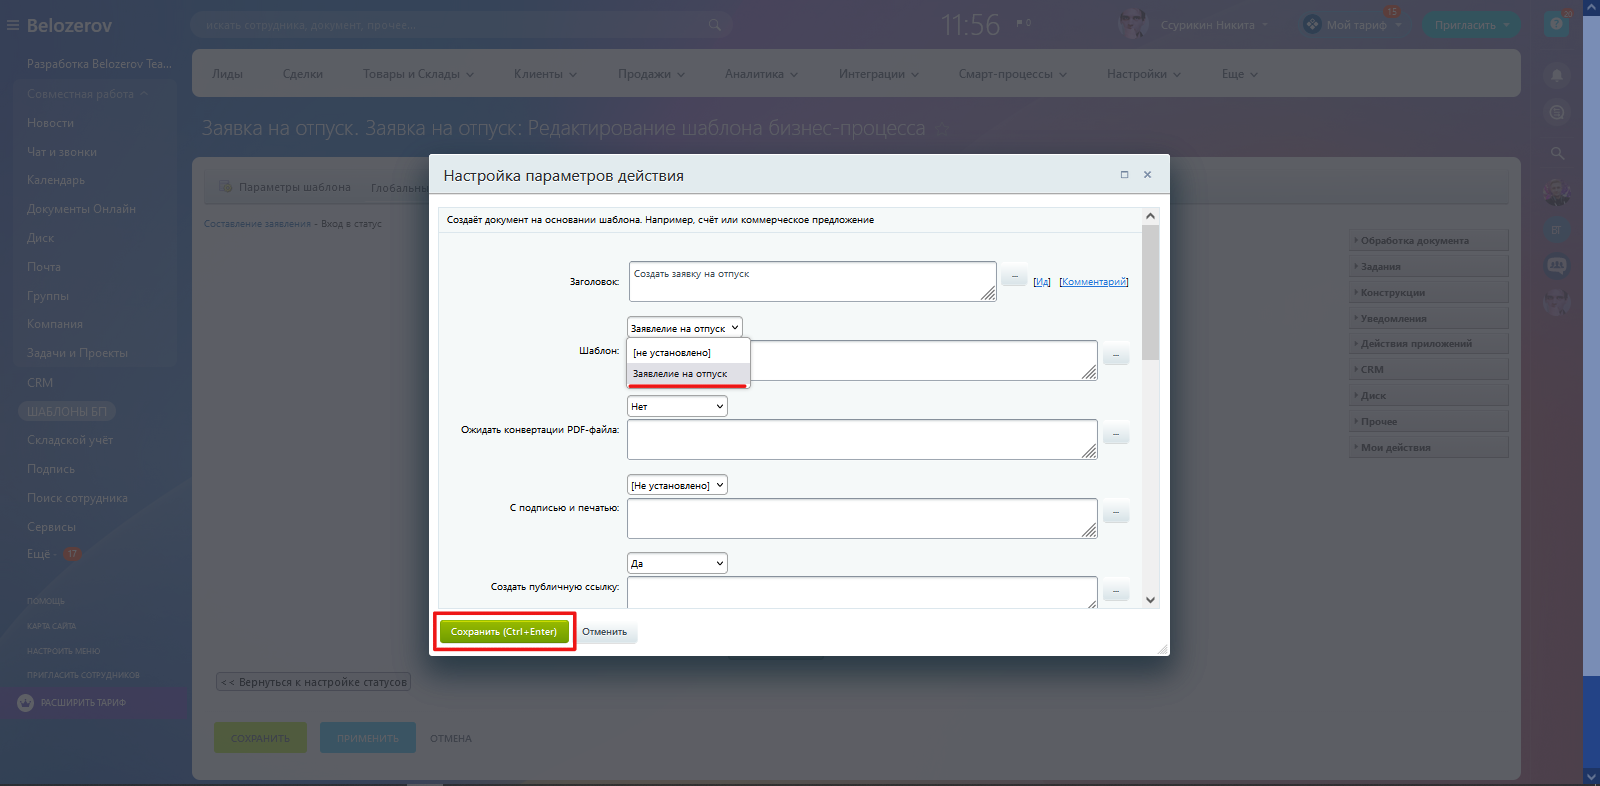Click the insert-value button beside PDF conversion field
The image size is (1600, 786).
[x=1116, y=434]
